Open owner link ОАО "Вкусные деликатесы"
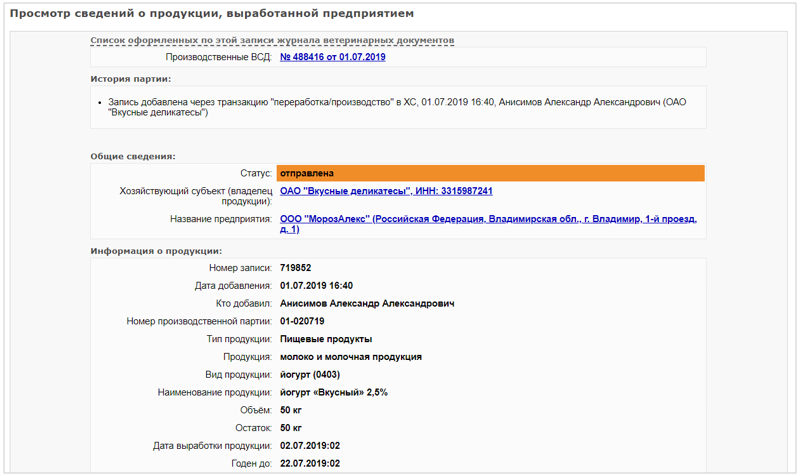Viewport: 800px width, 476px height. (386, 191)
